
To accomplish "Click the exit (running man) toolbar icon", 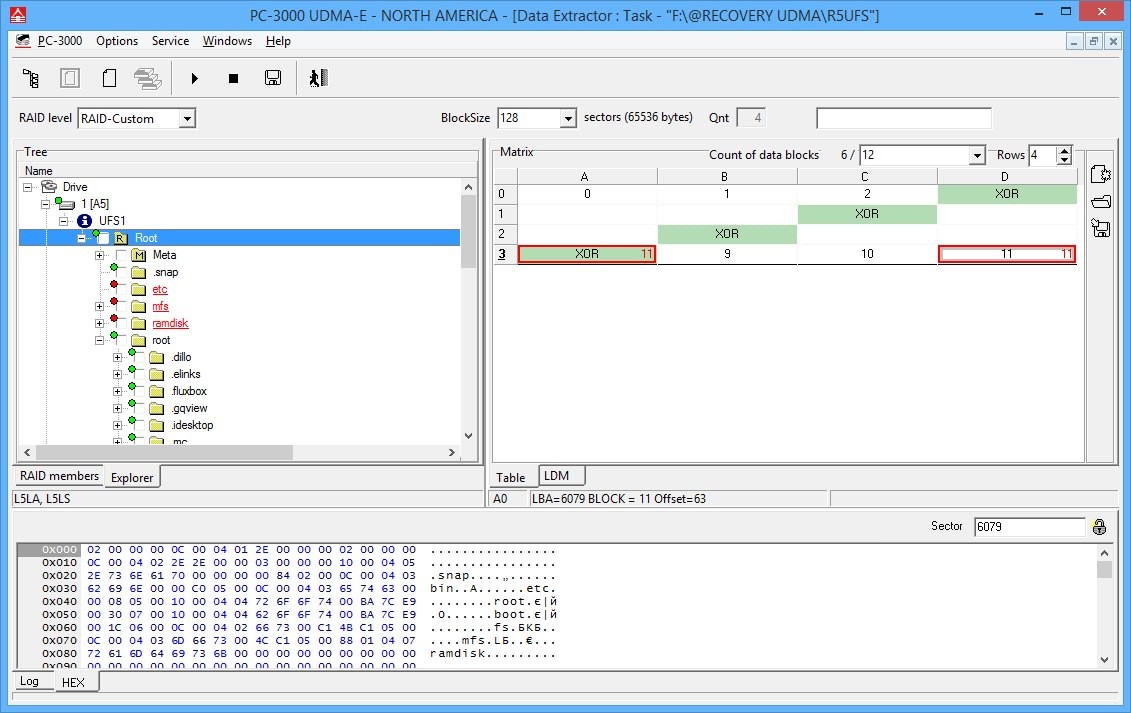I will [x=319, y=78].
